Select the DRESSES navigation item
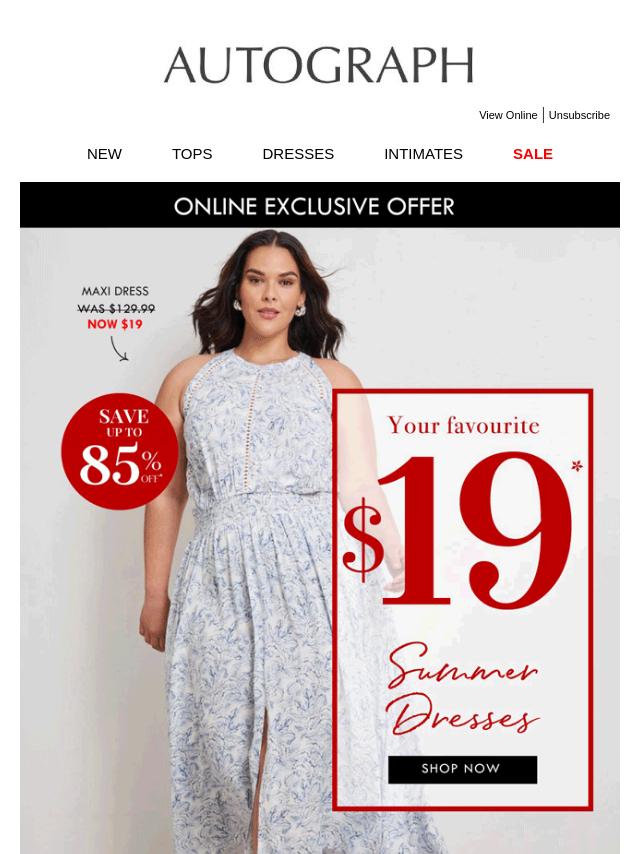Viewport: 640px width, 854px height. click(298, 154)
